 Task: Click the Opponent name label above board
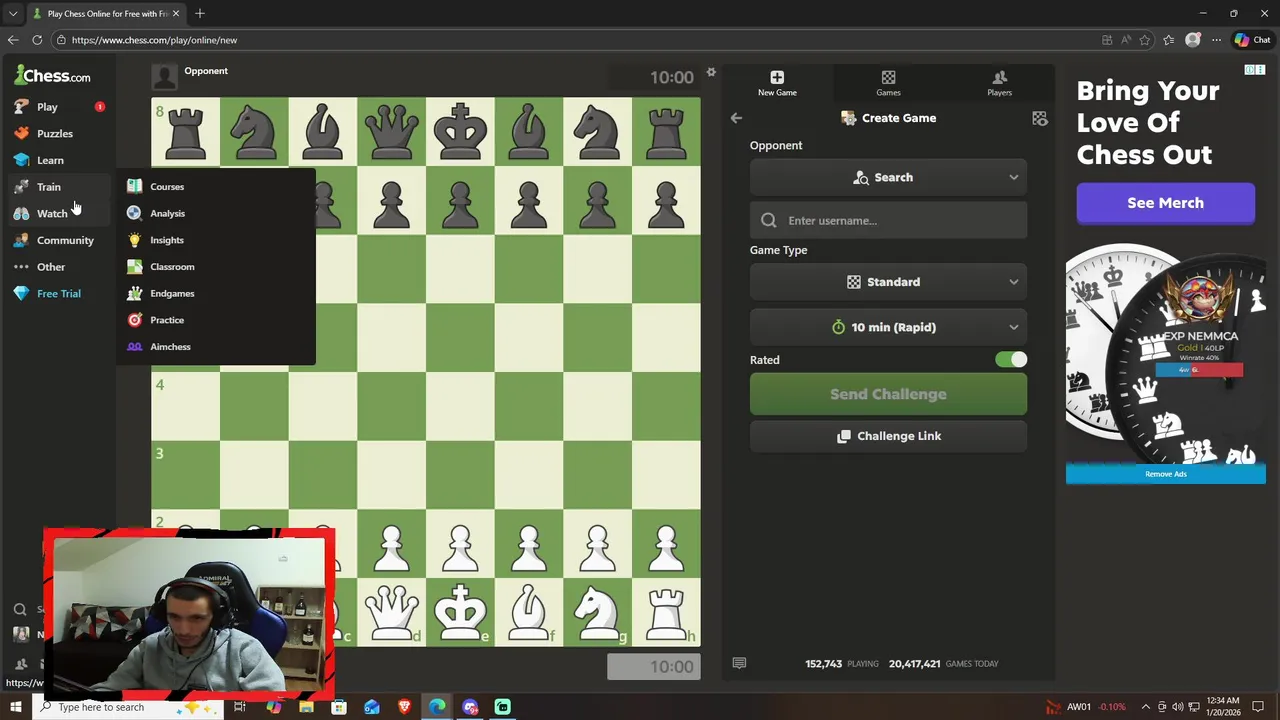206,71
